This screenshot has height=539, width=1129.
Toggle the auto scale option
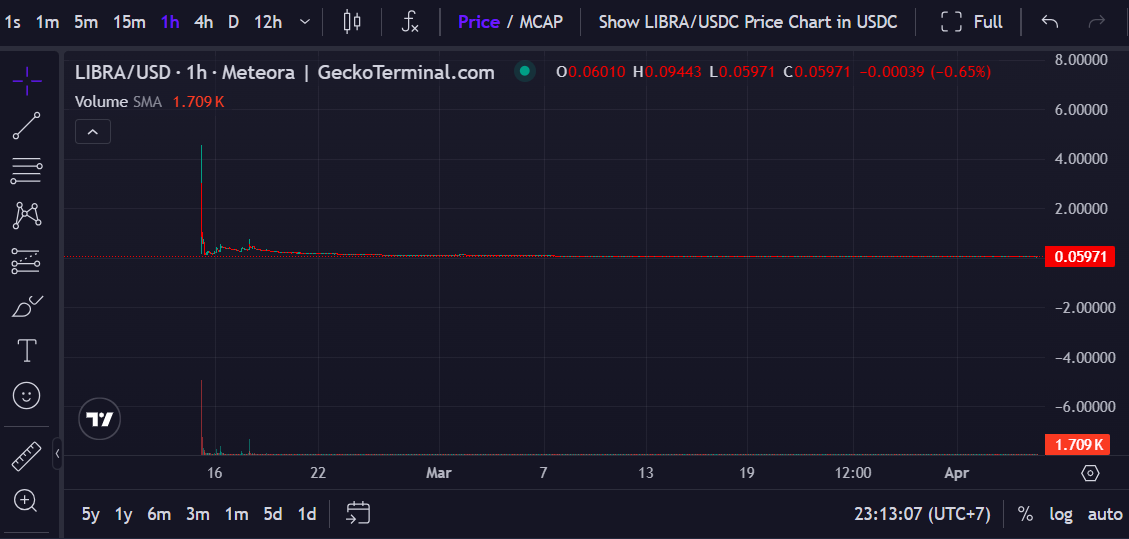click(x=1105, y=514)
